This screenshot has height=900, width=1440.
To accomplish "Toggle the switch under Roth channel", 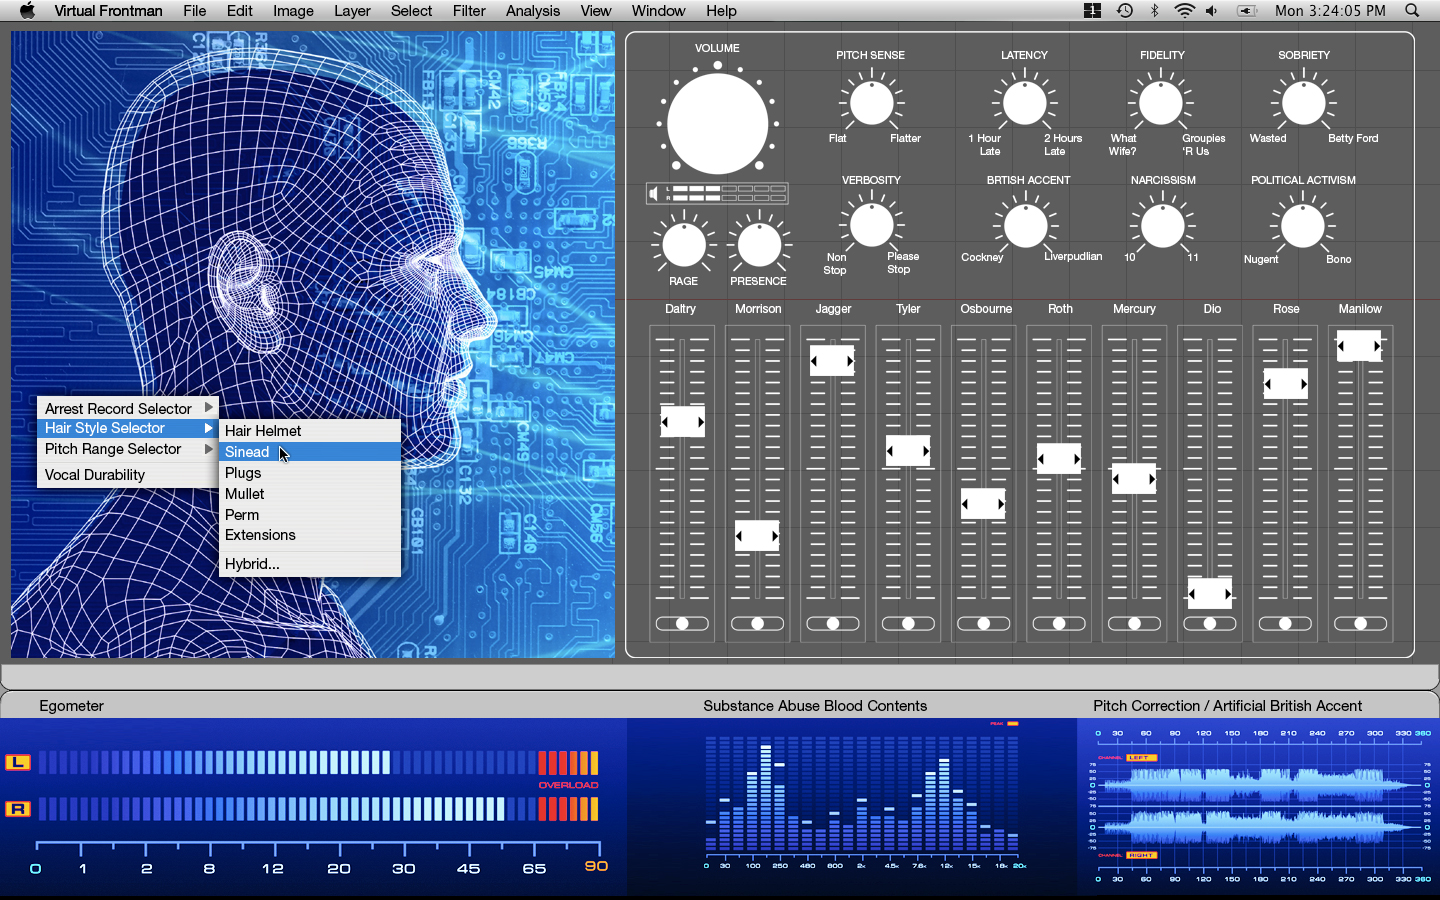I will [1059, 623].
